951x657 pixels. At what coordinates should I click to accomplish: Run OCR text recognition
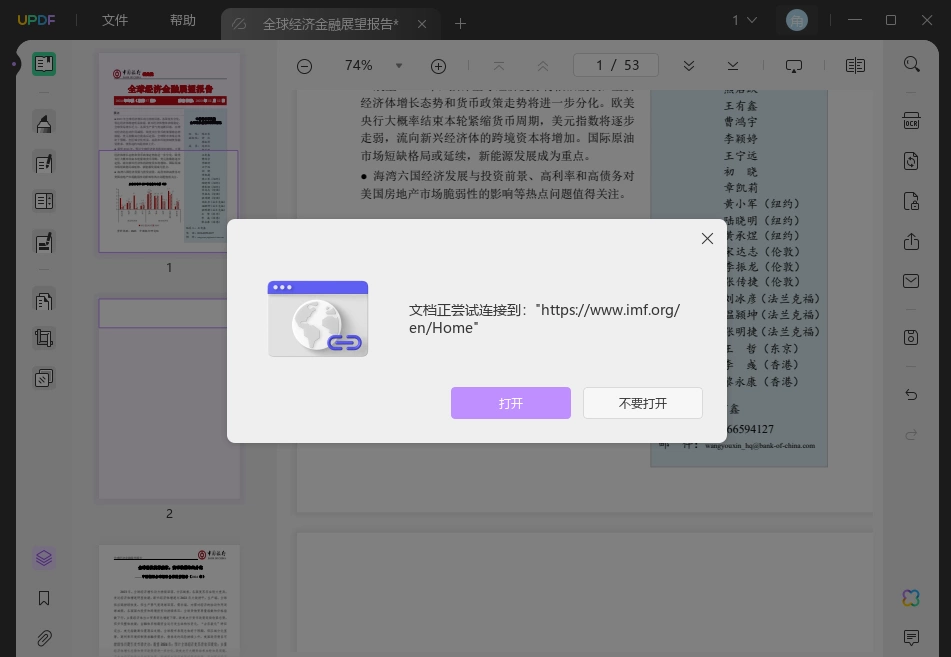coord(911,120)
